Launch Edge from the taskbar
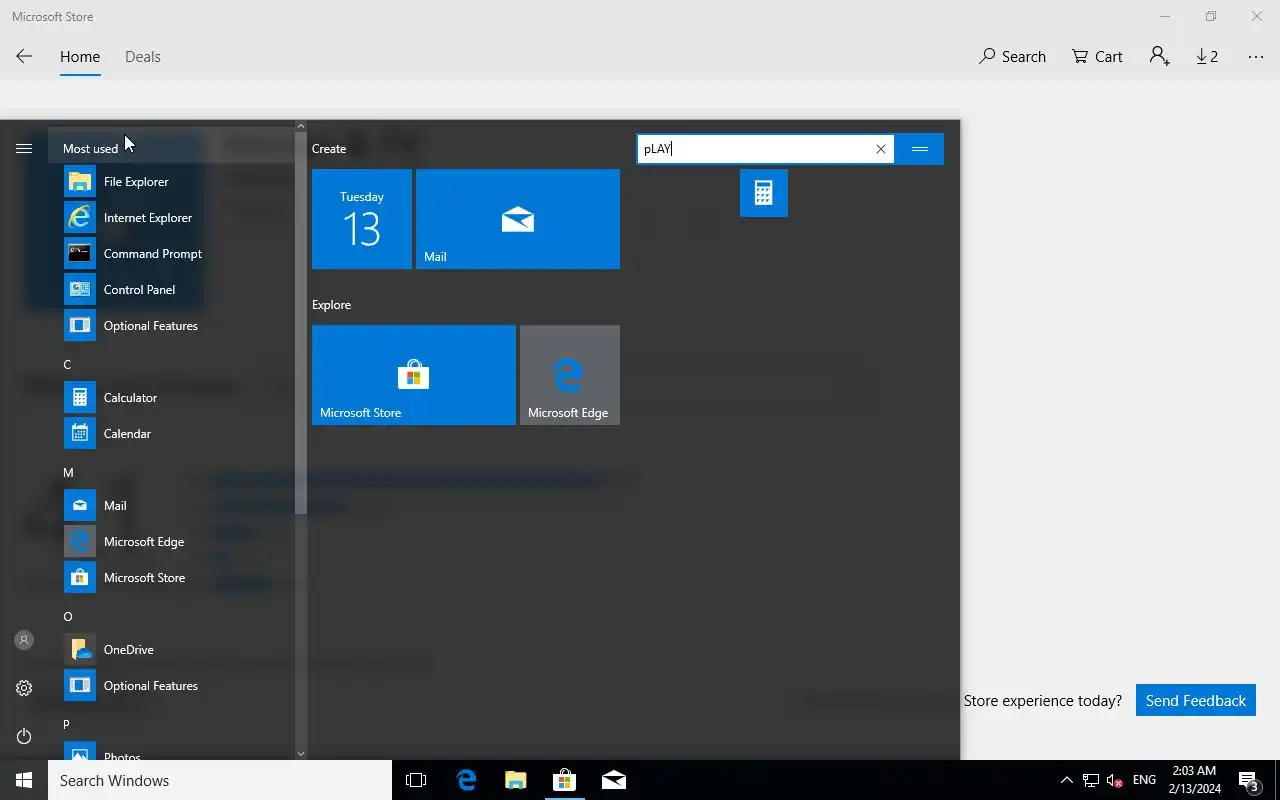Viewport: 1280px width, 800px height. point(466,780)
